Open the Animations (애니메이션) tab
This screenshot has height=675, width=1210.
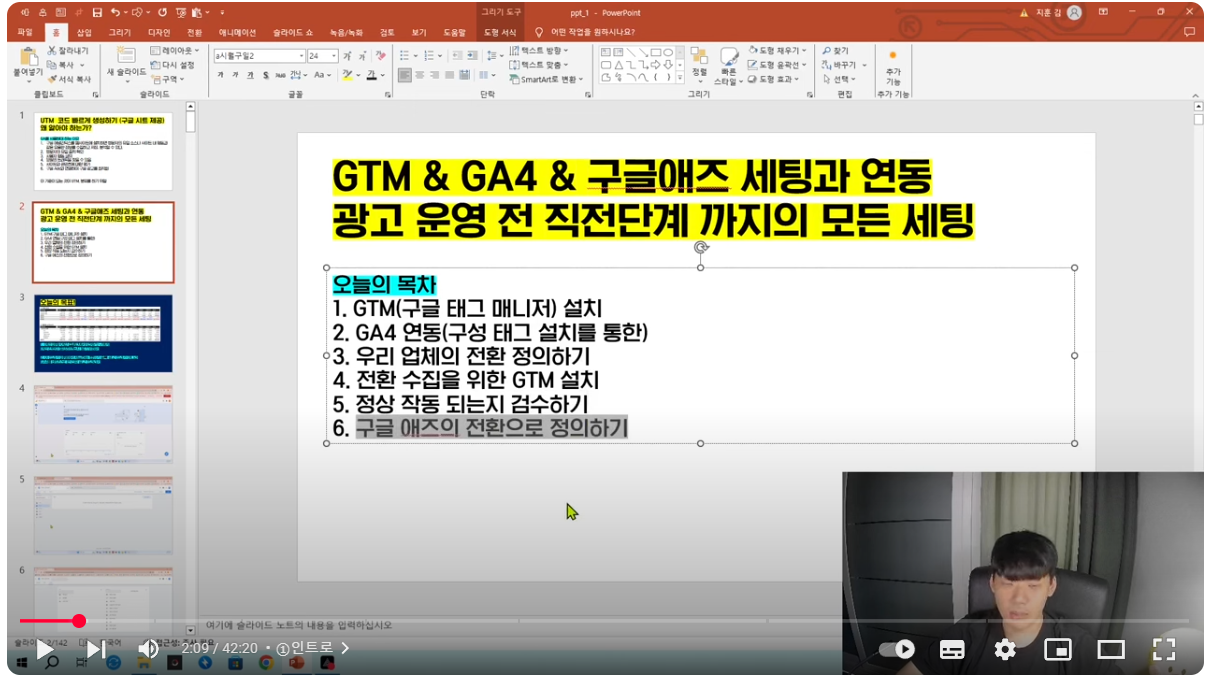click(237, 32)
